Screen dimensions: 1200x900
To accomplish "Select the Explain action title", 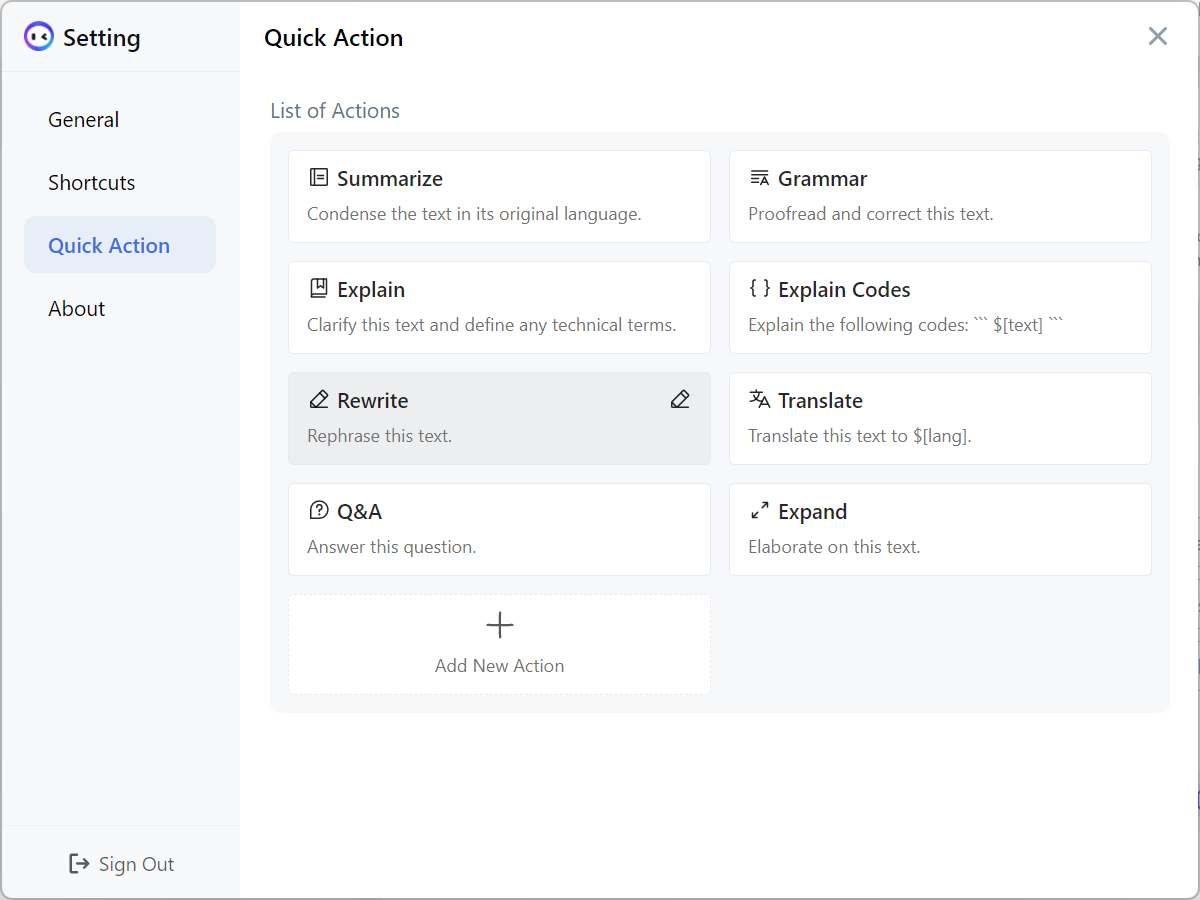I will 371,290.
